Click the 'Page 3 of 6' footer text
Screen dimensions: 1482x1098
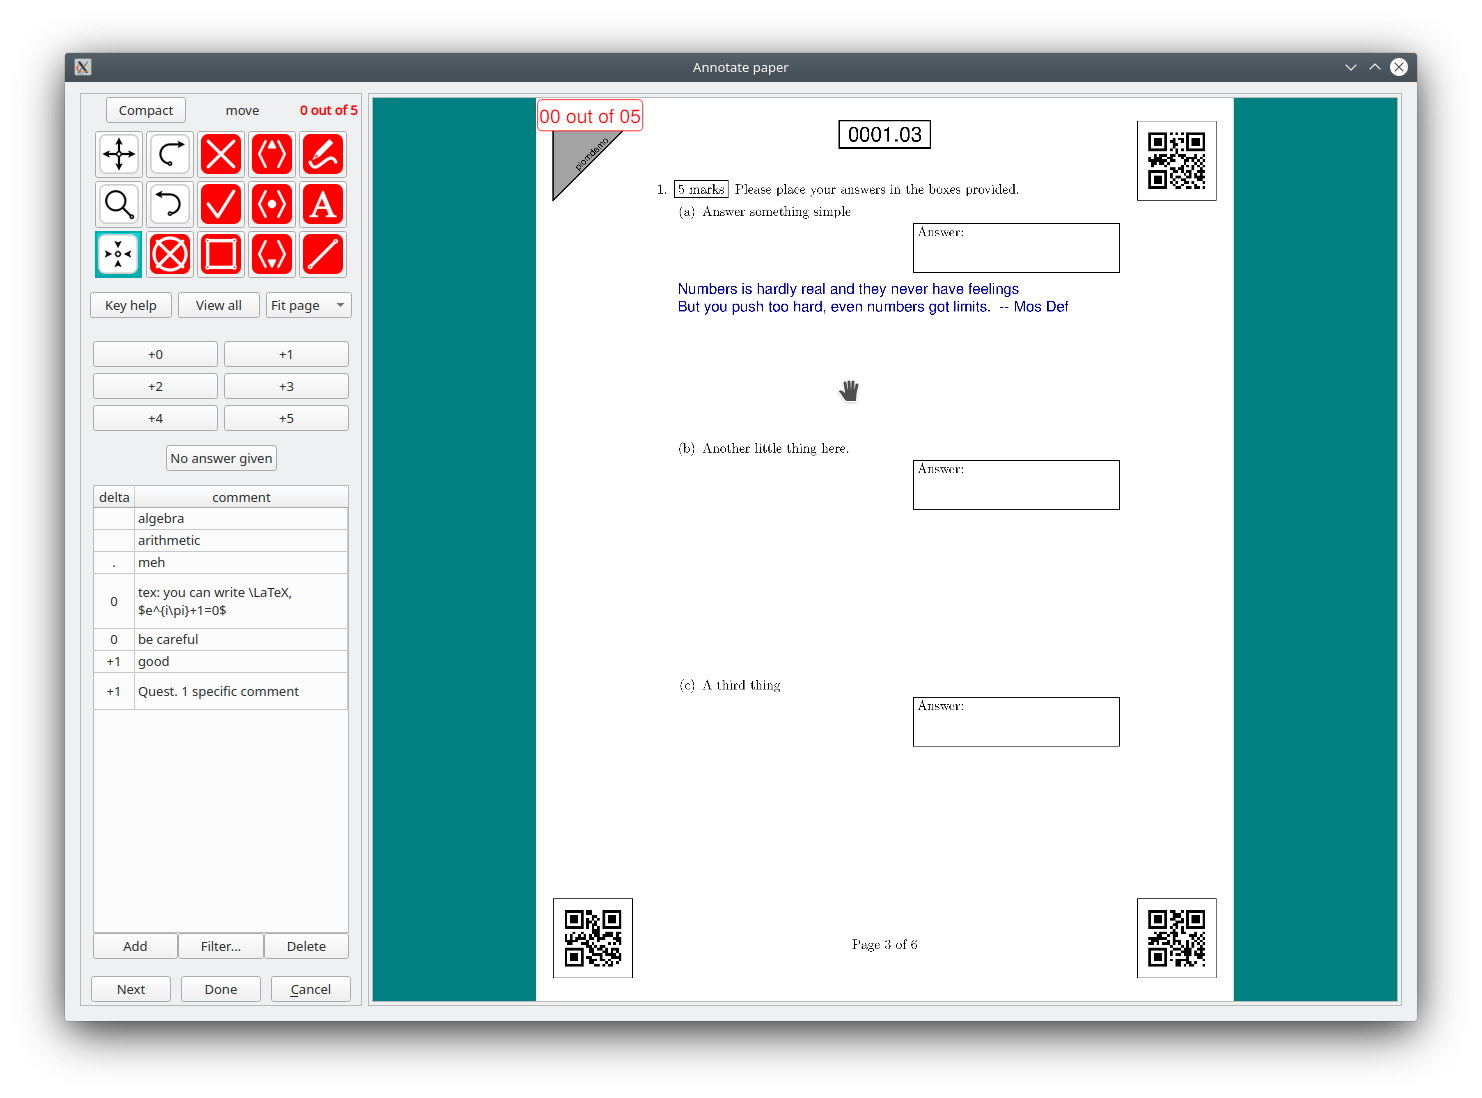(x=885, y=944)
